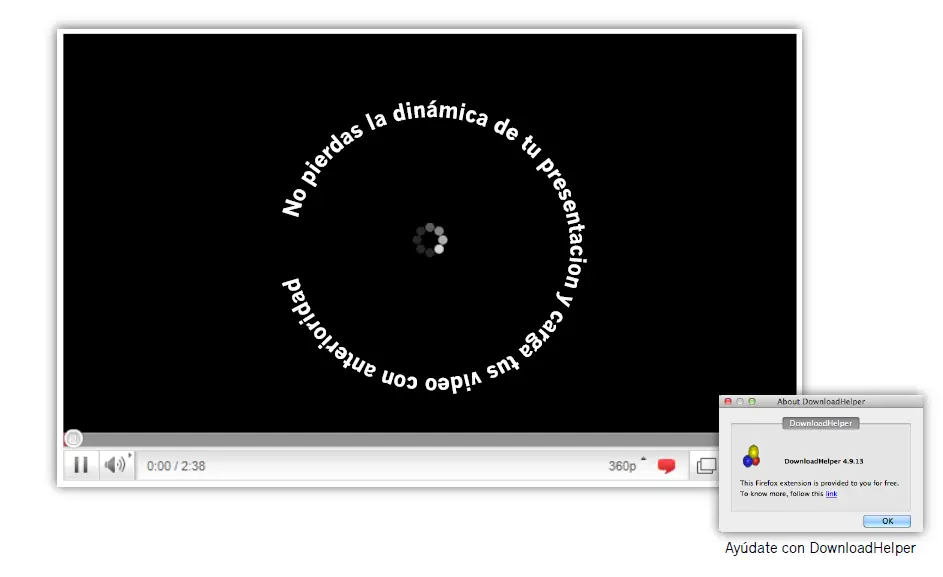Follow the blue "link" hyperlink

[x=832, y=493]
